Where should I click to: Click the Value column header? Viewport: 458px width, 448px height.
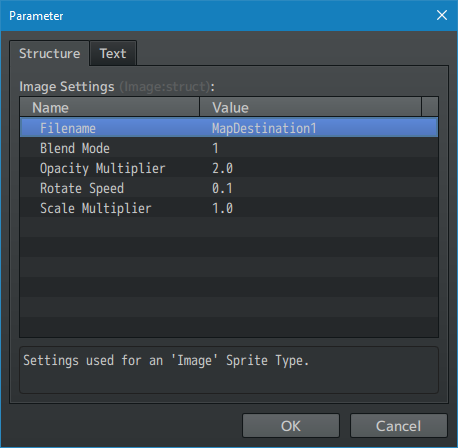coord(311,107)
